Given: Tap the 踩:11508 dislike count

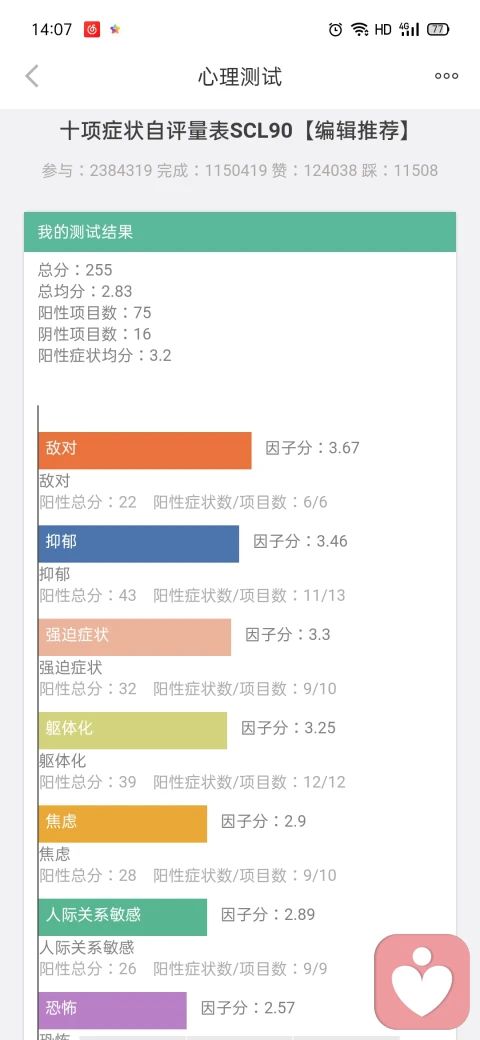Looking at the screenshot, I should [x=400, y=170].
